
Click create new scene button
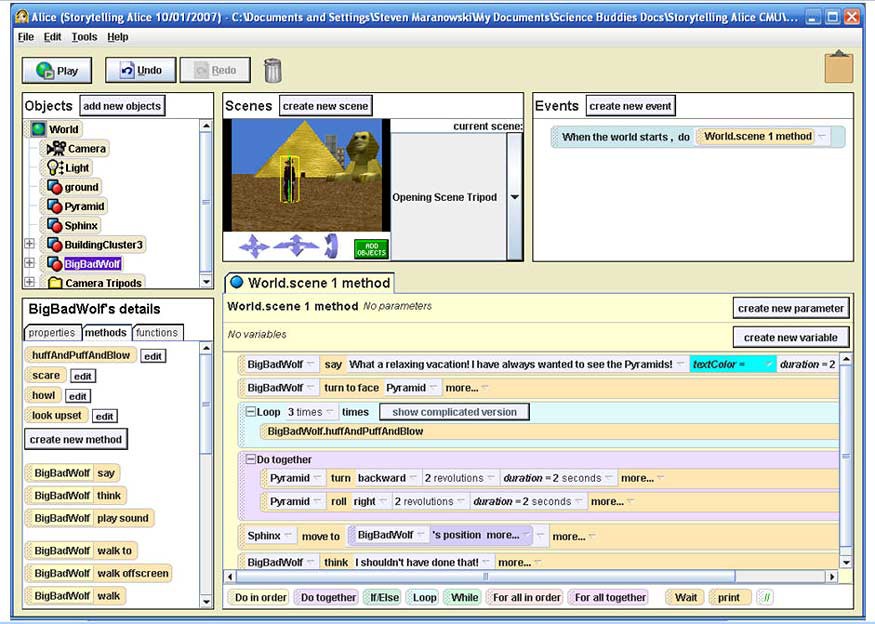[x=325, y=106]
